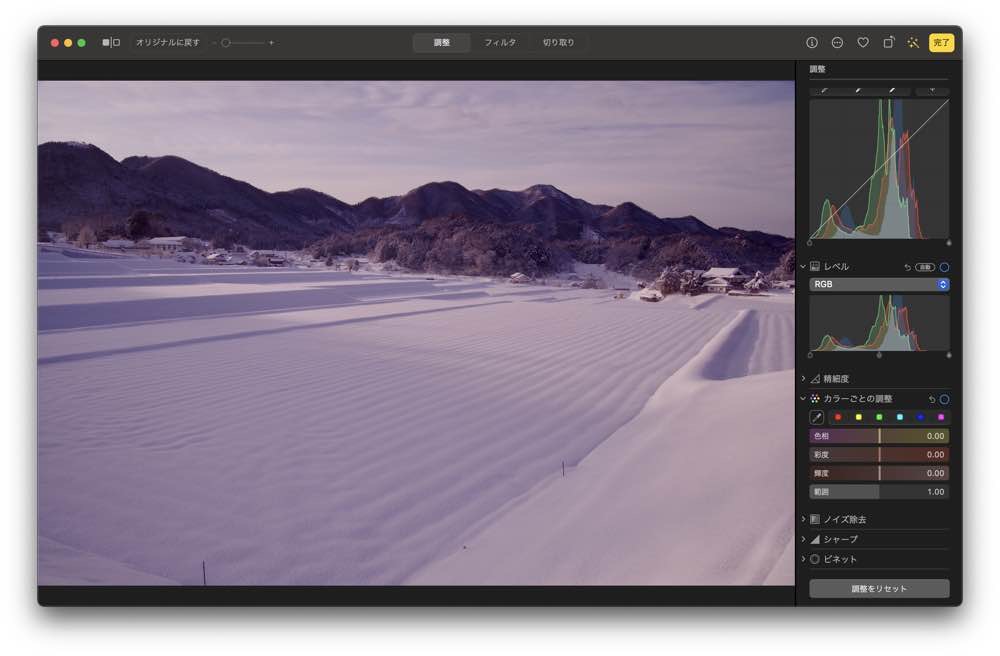The image size is (1000, 656).
Task: Click the カラーごとの調整 colored dots icon
Action: click(815, 398)
